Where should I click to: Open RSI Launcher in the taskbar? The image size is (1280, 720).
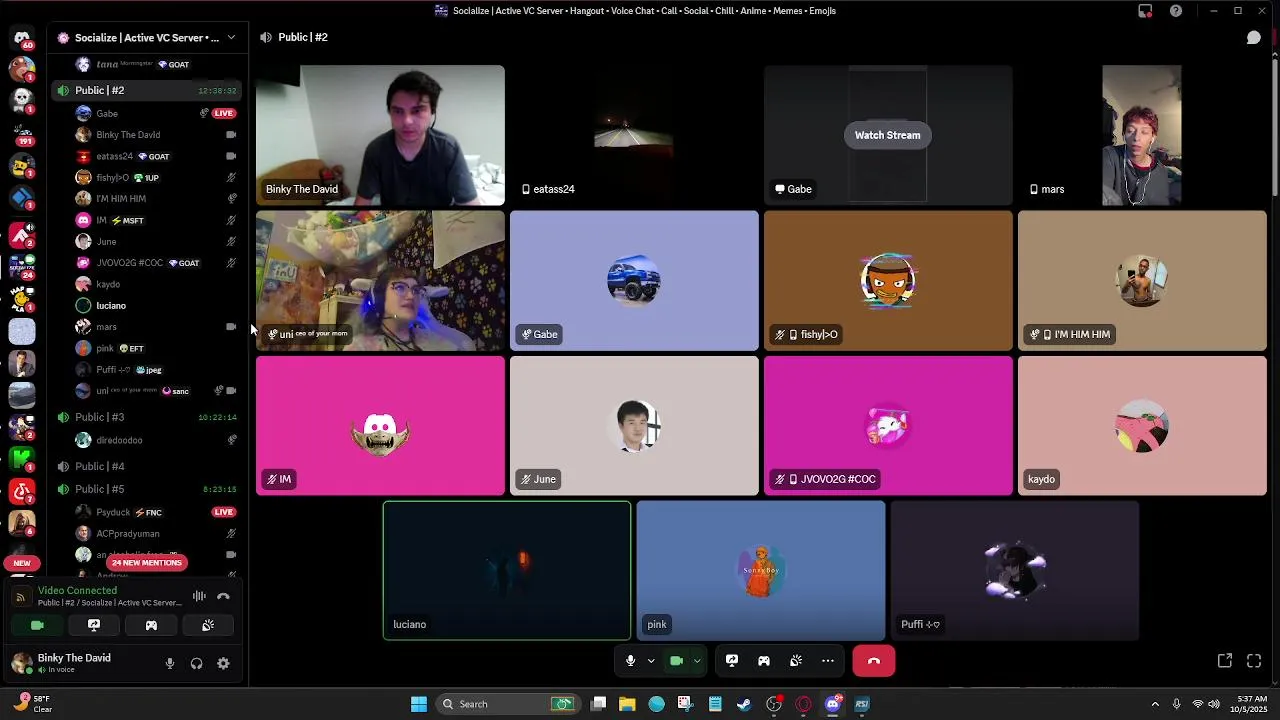pyautogui.click(x=862, y=704)
